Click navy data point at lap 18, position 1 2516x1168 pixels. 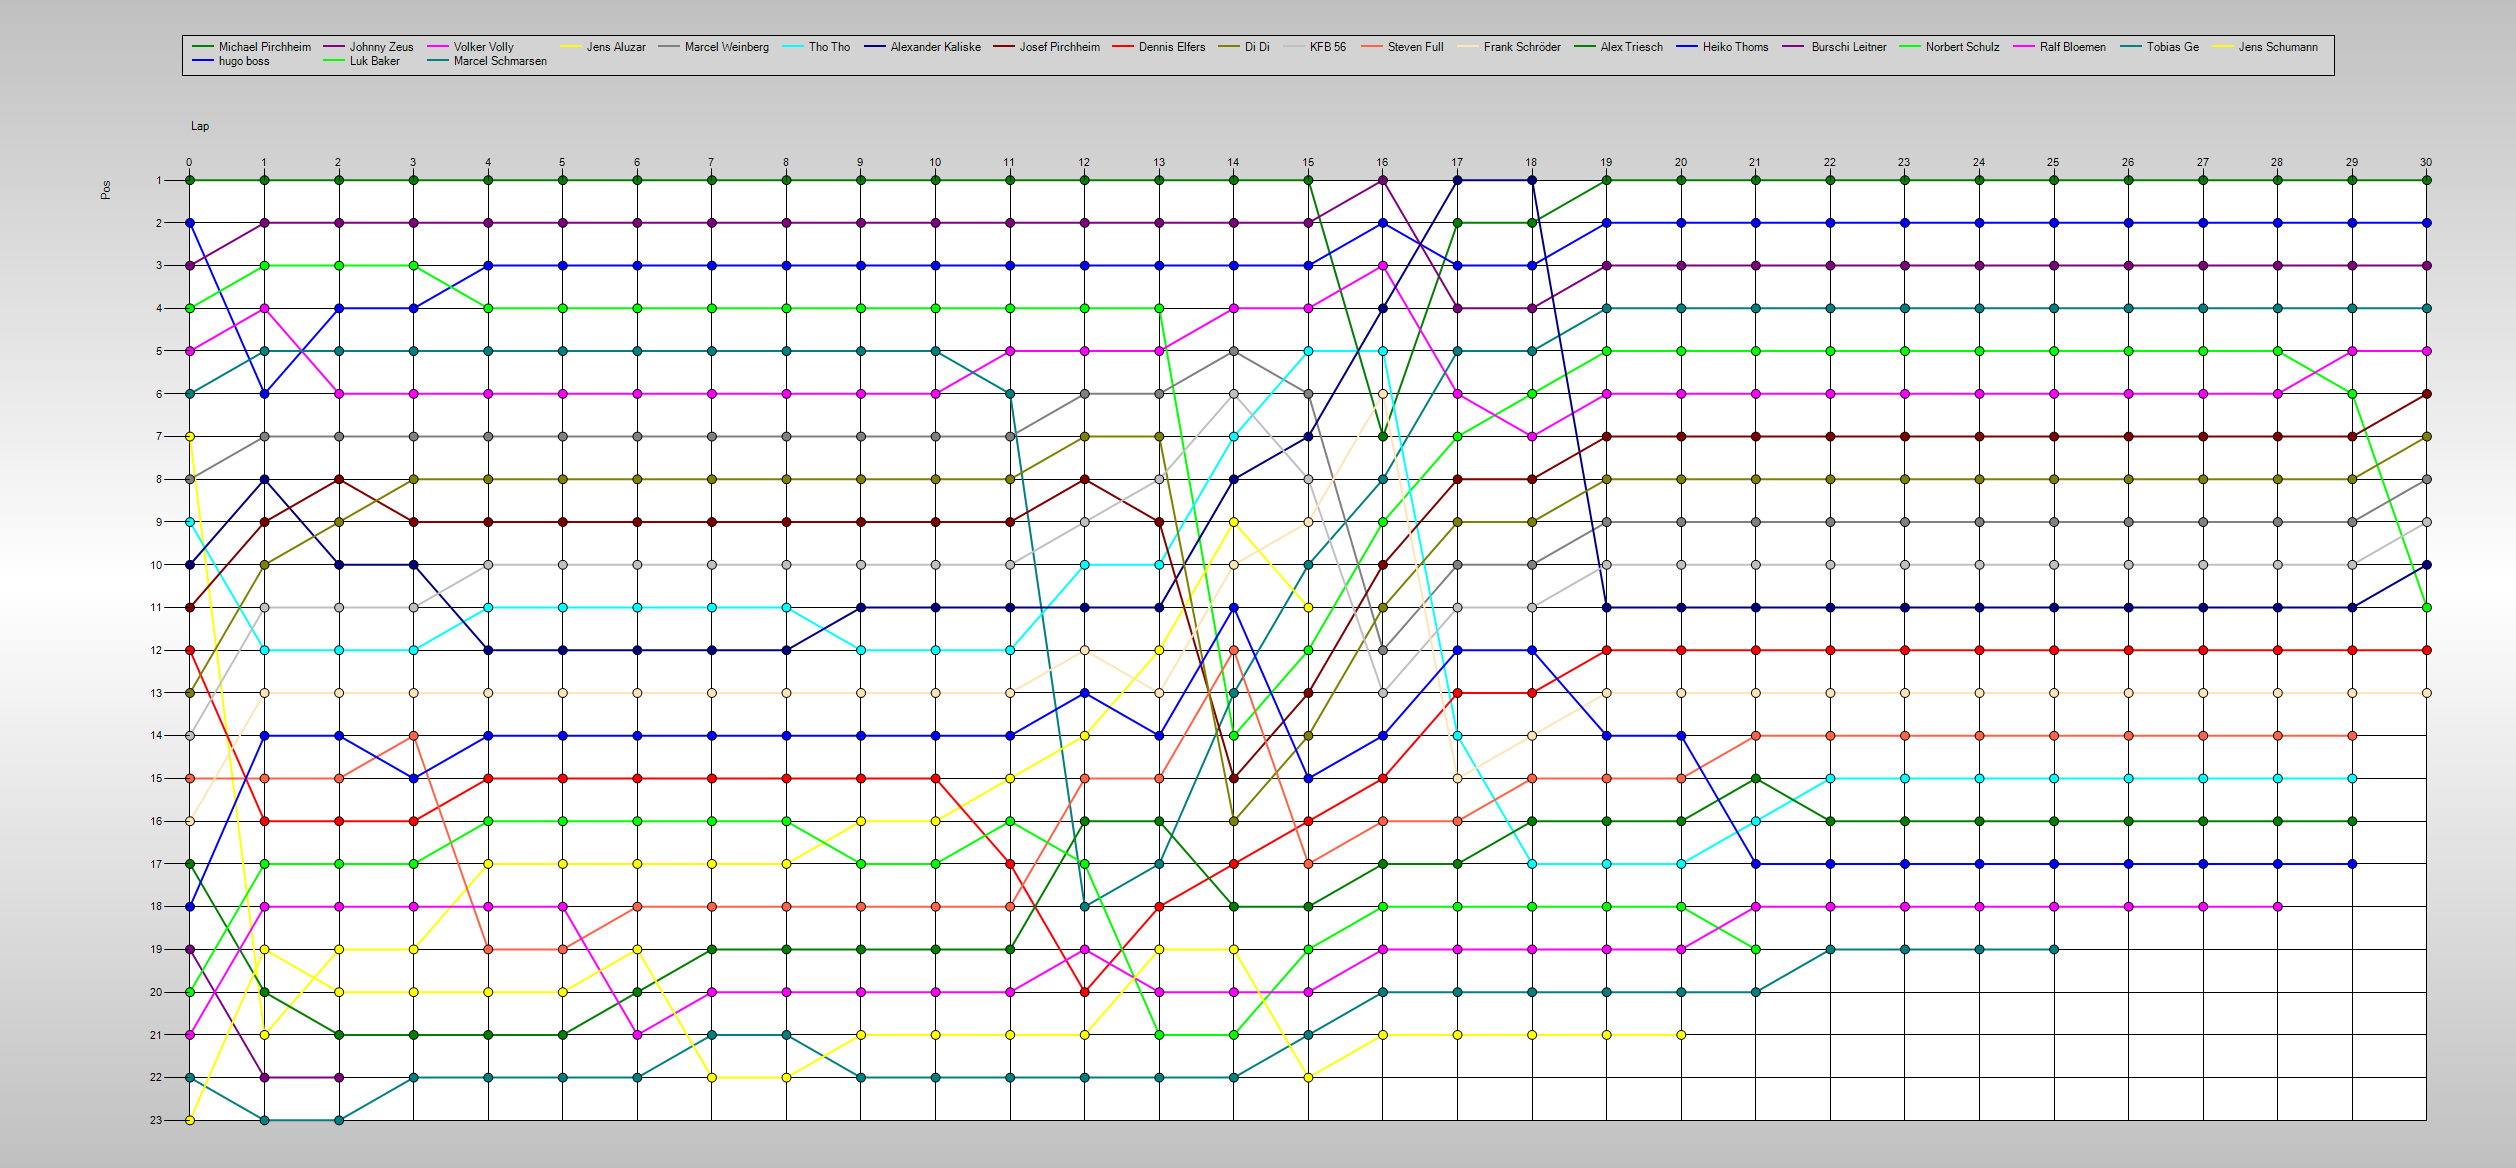click(x=1532, y=180)
